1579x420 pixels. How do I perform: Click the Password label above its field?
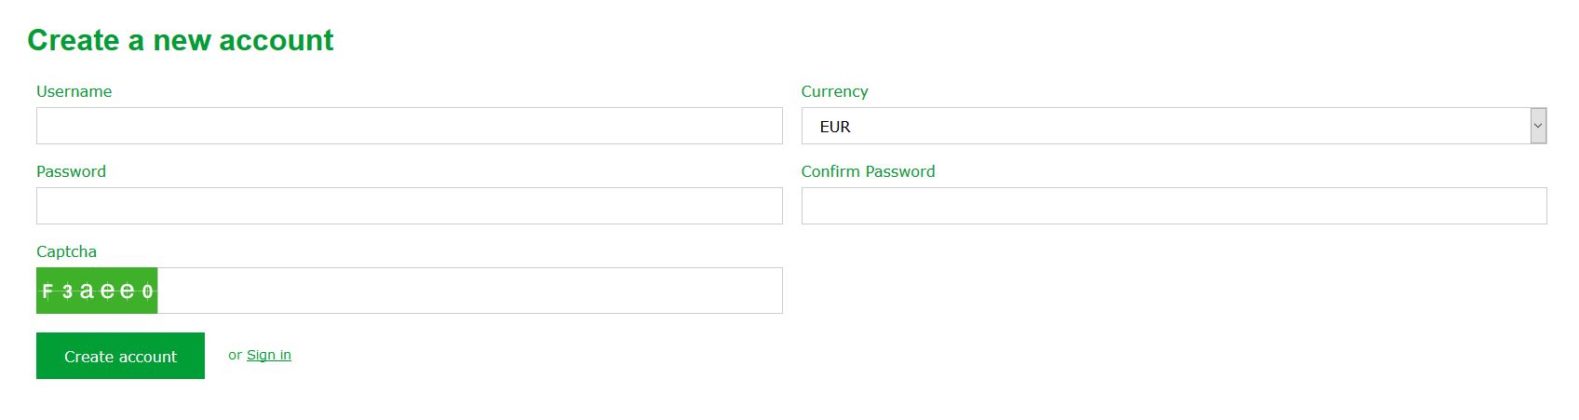pyautogui.click(x=71, y=171)
